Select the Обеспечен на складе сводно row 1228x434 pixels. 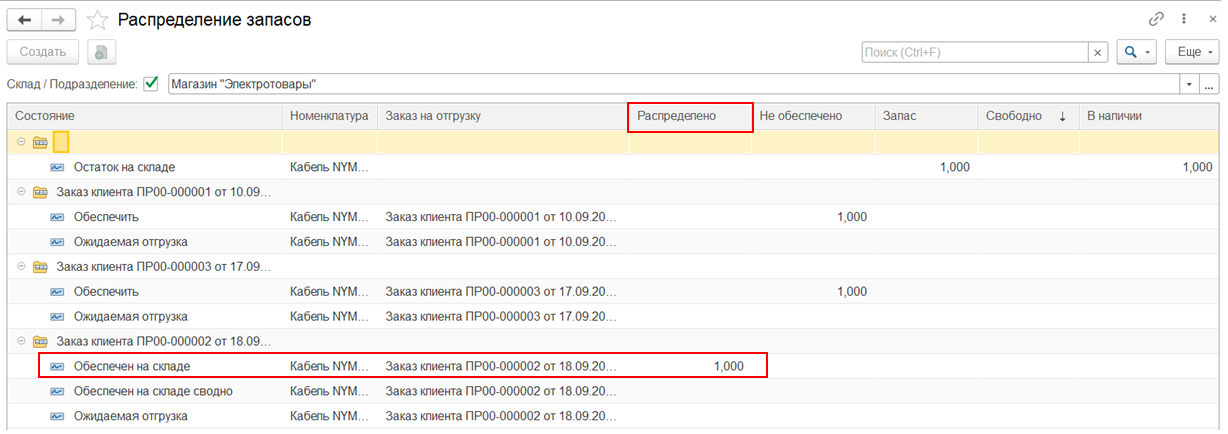click(613, 391)
